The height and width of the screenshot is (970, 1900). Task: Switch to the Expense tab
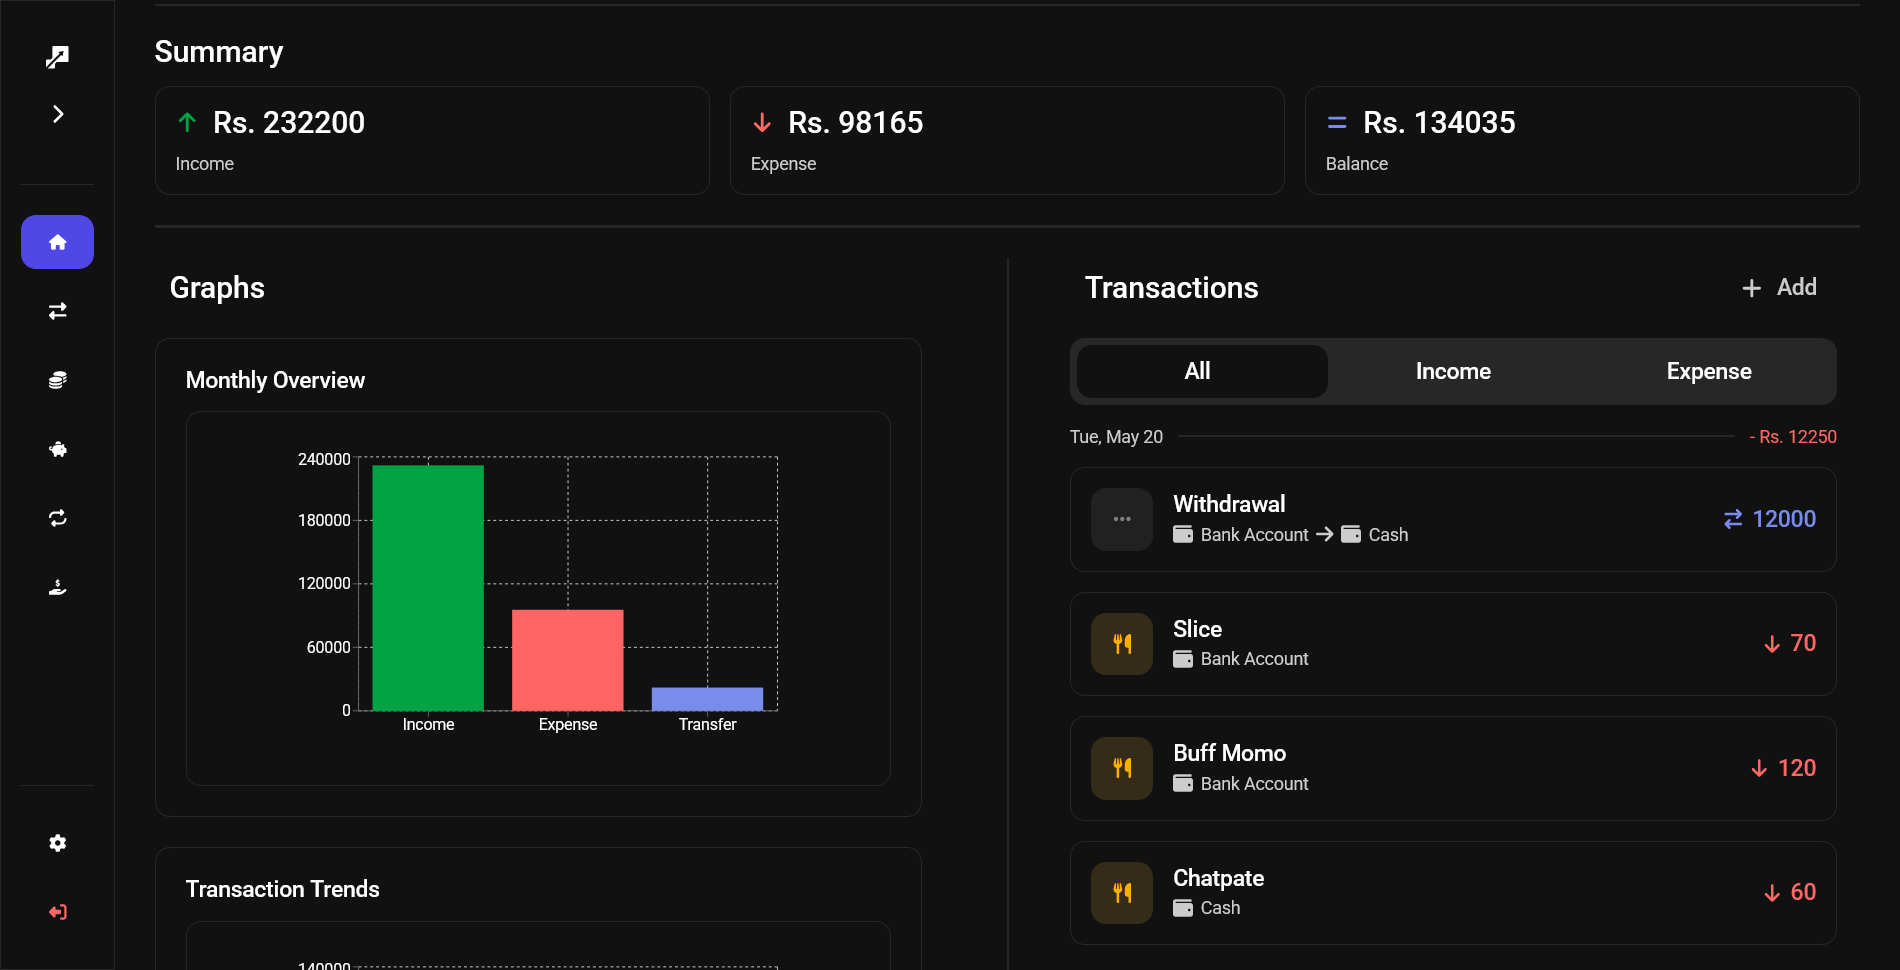coord(1708,371)
